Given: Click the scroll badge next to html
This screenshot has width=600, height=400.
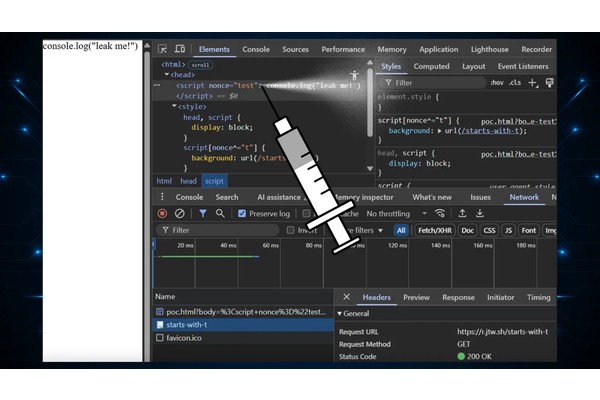Looking at the screenshot, I should click(201, 65).
